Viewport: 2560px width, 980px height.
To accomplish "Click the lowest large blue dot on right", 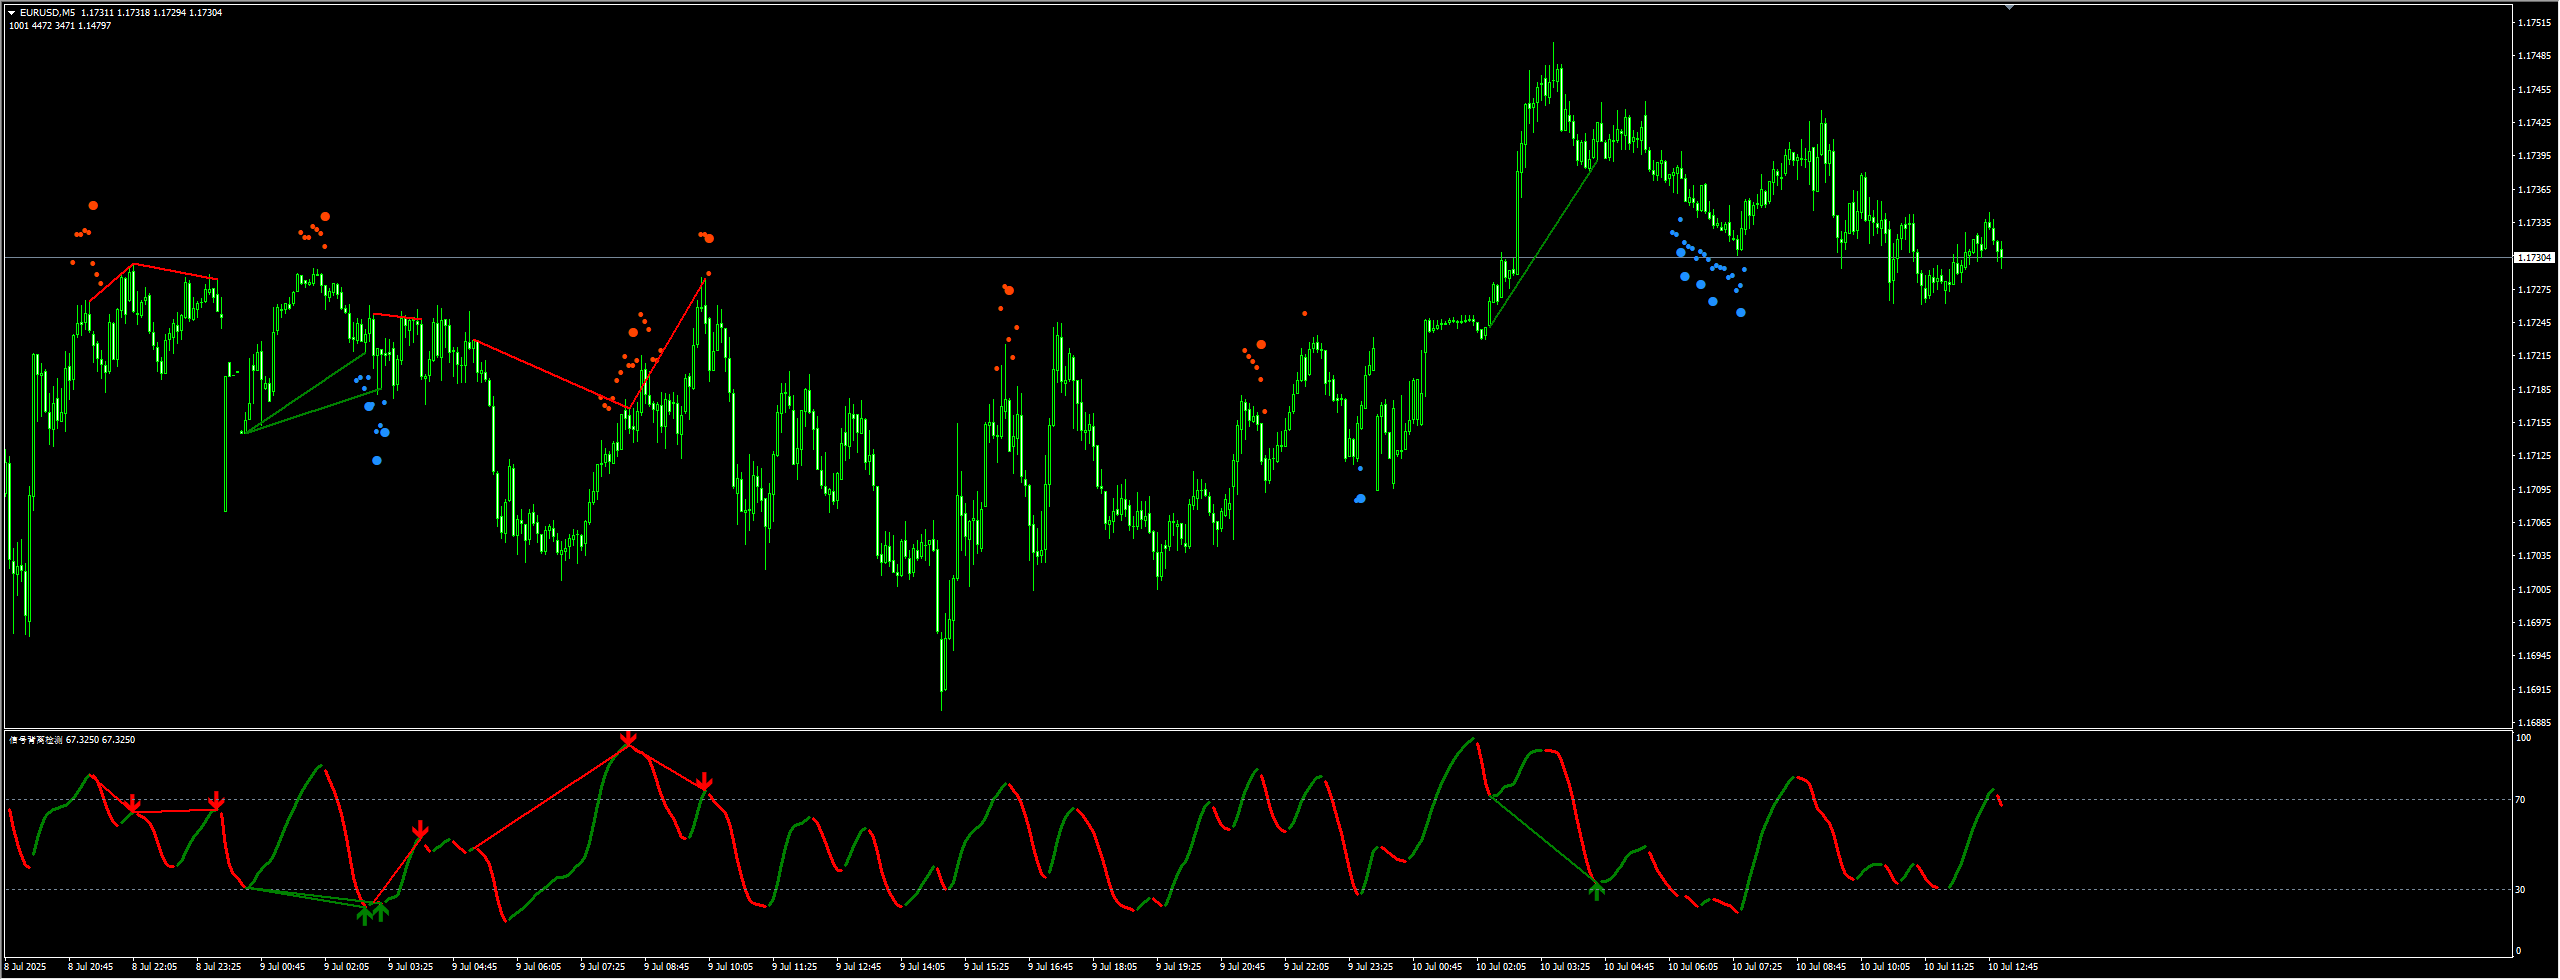I will pos(1741,313).
